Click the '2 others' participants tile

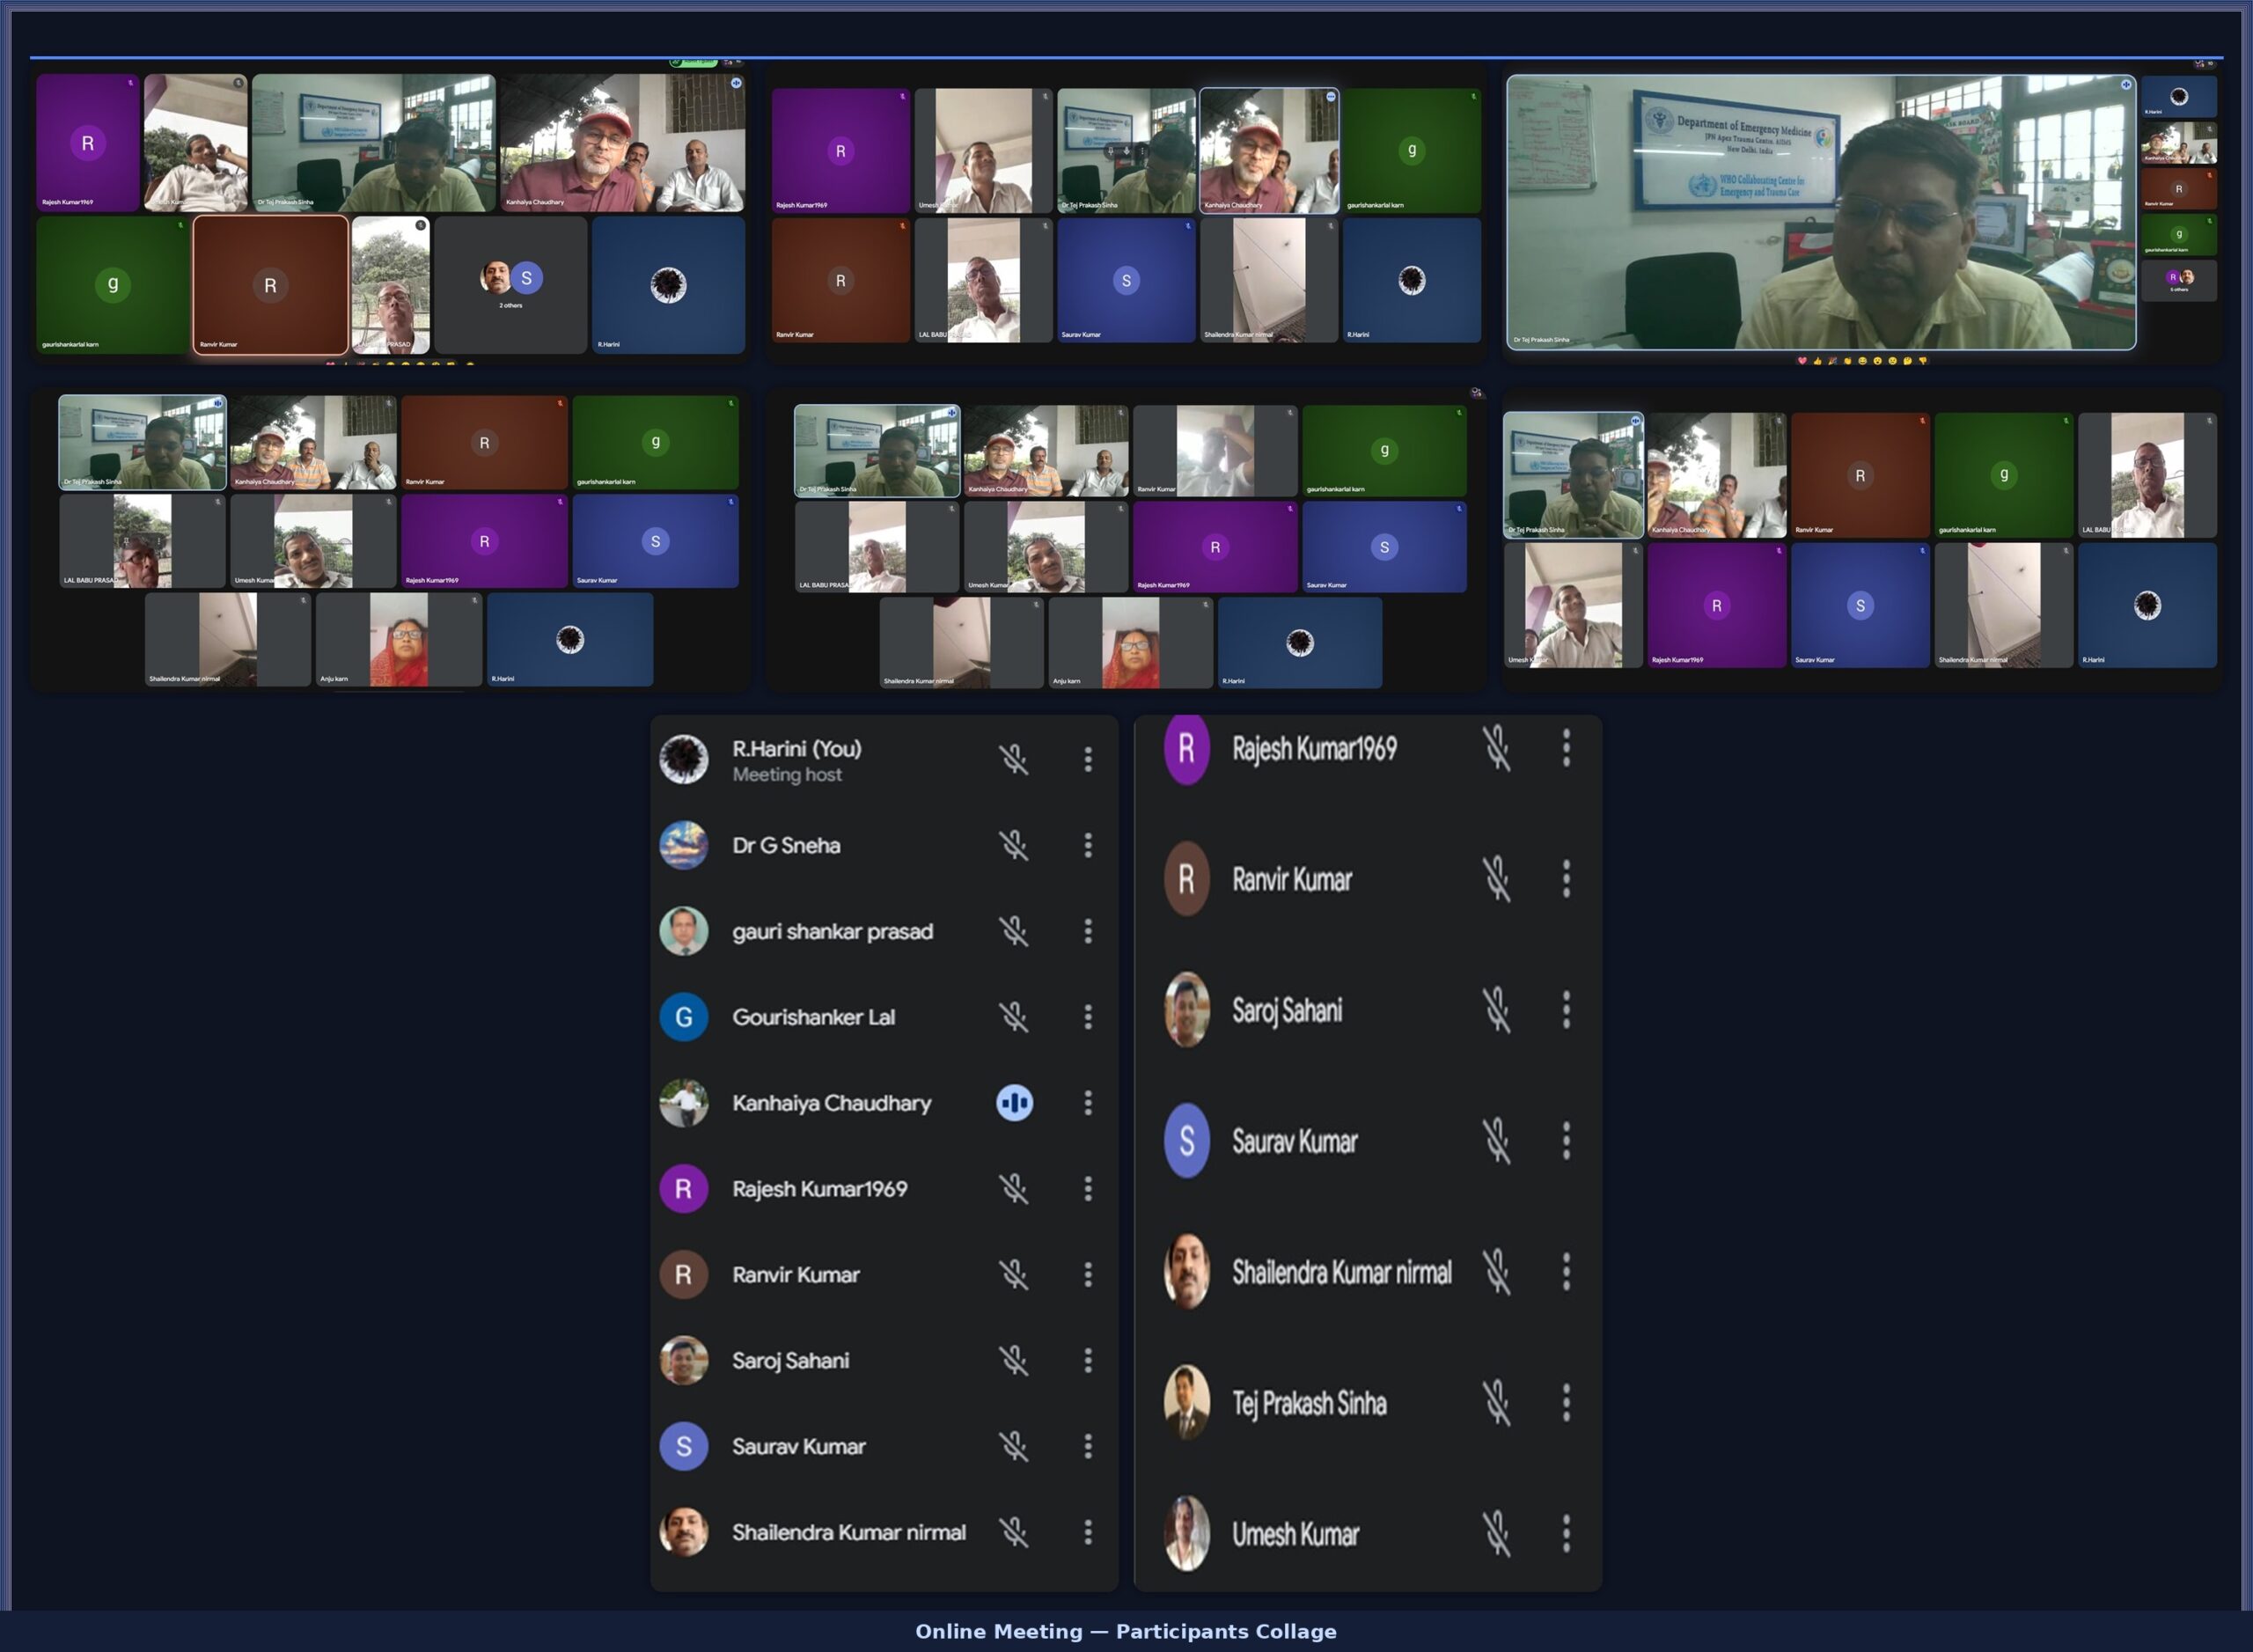pos(511,286)
